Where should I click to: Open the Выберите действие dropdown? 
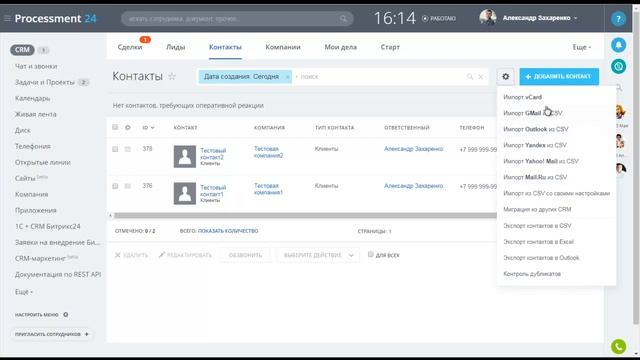click(318, 255)
